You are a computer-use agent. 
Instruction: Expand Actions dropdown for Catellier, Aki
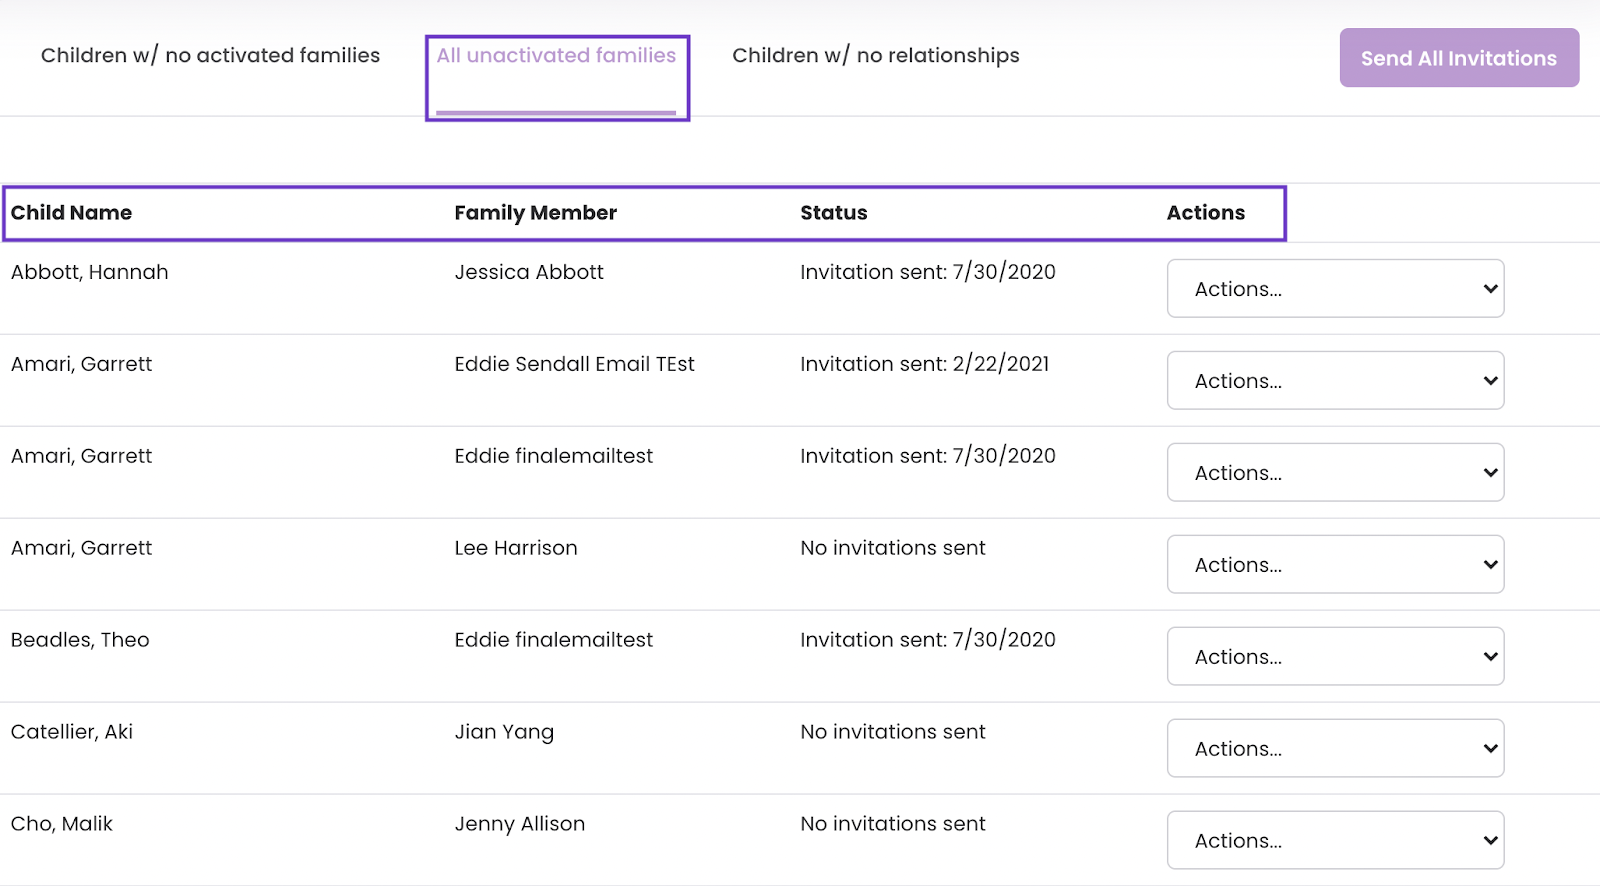click(x=1335, y=749)
